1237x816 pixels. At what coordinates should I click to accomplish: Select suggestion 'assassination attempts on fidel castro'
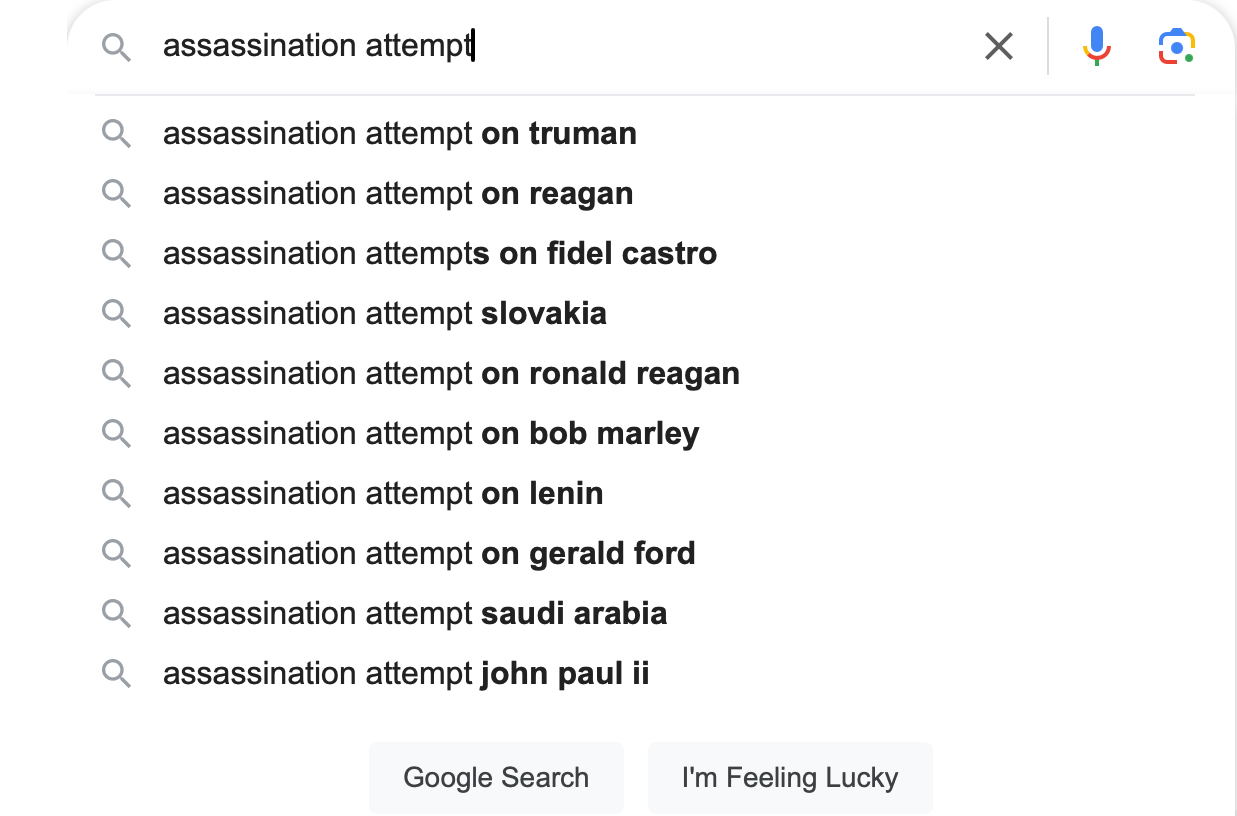point(439,253)
